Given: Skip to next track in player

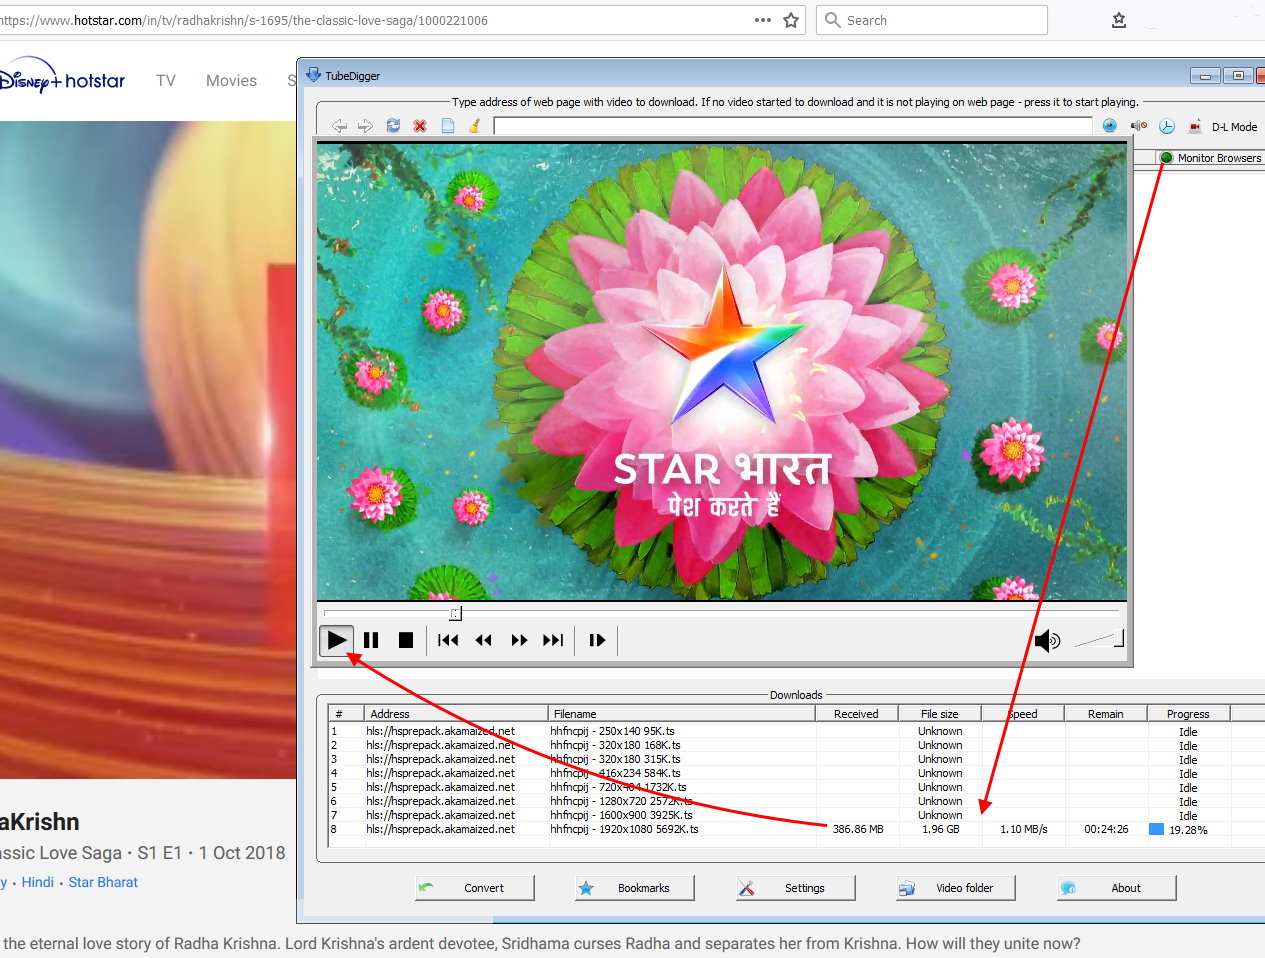Looking at the screenshot, I should (553, 640).
